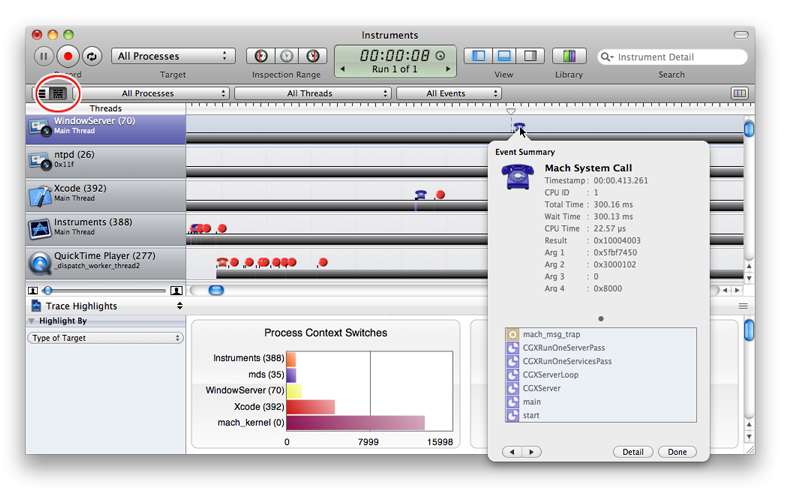This screenshot has height=495, width=789.
Task: Expand the Type of Target dropdown
Action: pos(105,338)
